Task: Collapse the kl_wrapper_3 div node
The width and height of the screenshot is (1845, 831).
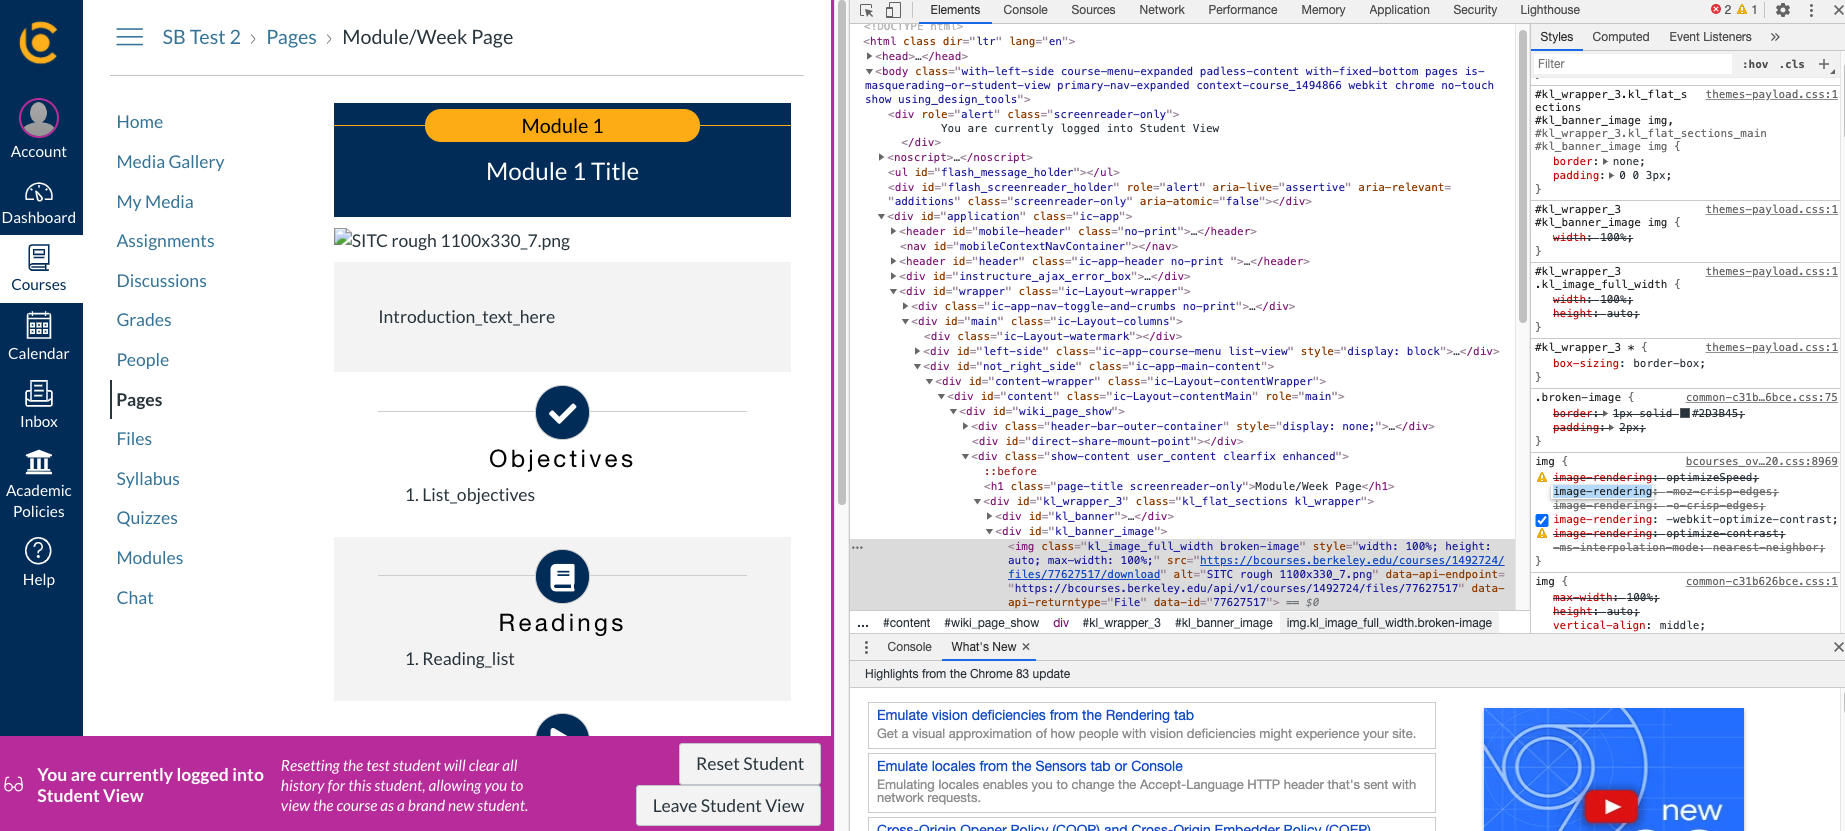Action: click(978, 501)
